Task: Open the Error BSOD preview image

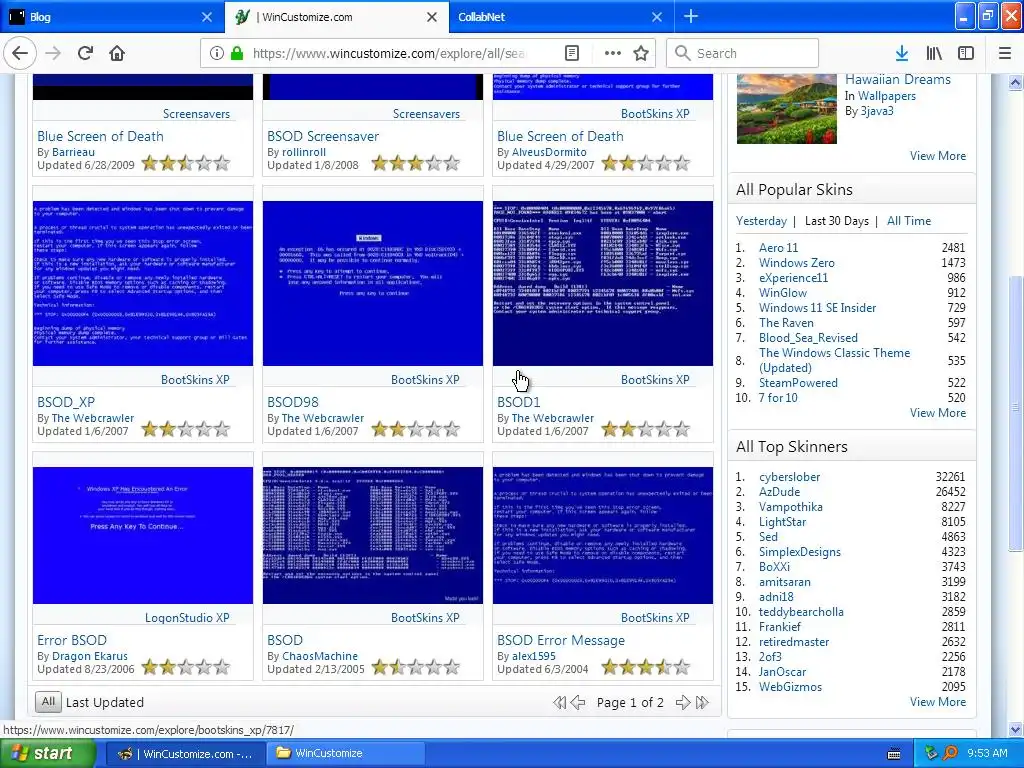Action: pos(143,536)
